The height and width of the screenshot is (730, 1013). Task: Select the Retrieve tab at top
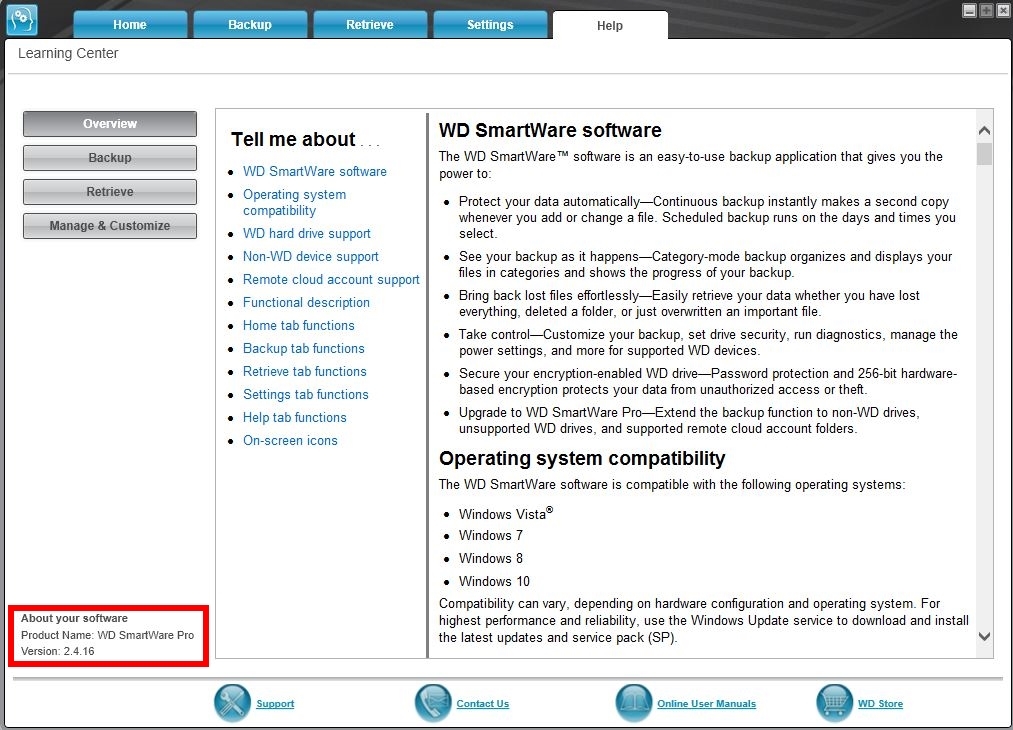tap(370, 25)
